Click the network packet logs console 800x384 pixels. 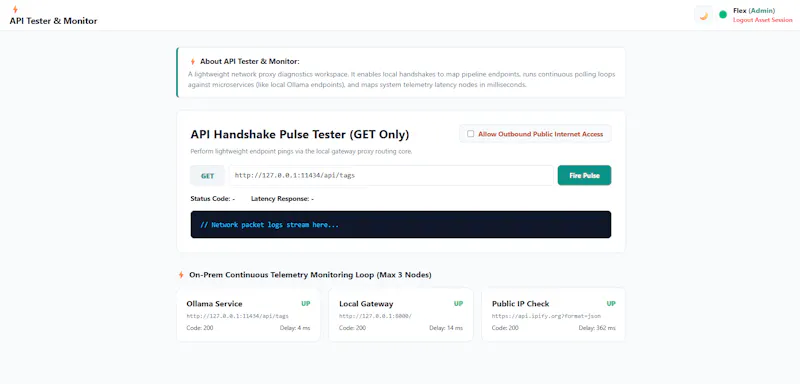pyautogui.click(x=401, y=224)
